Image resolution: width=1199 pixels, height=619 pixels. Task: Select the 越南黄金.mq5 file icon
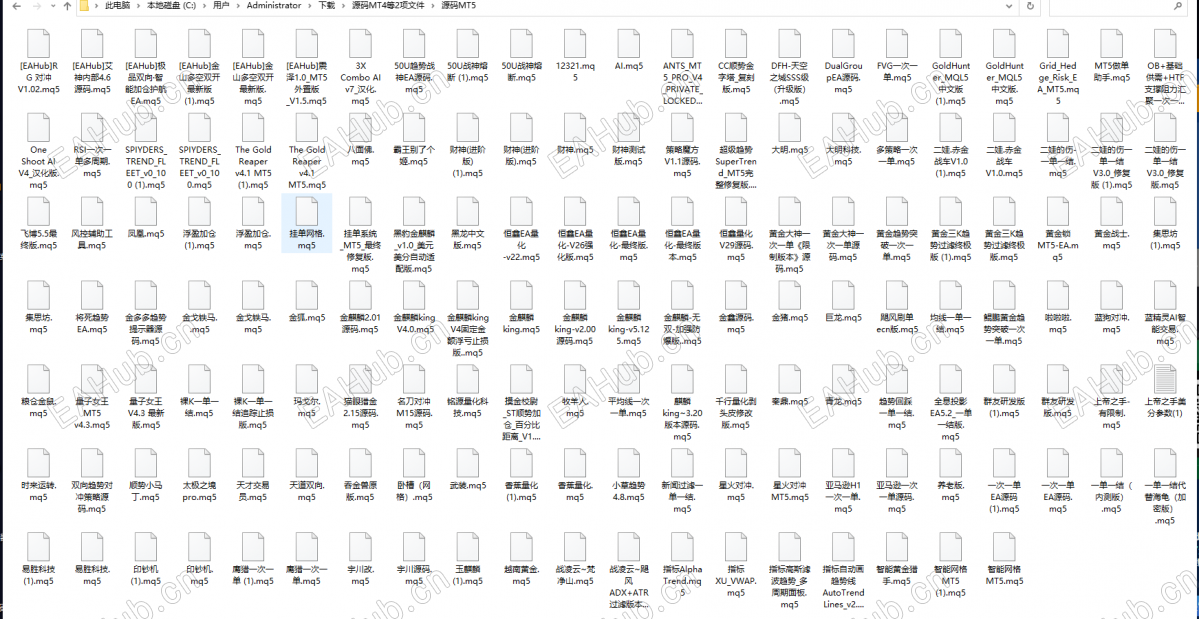click(522, 546)
